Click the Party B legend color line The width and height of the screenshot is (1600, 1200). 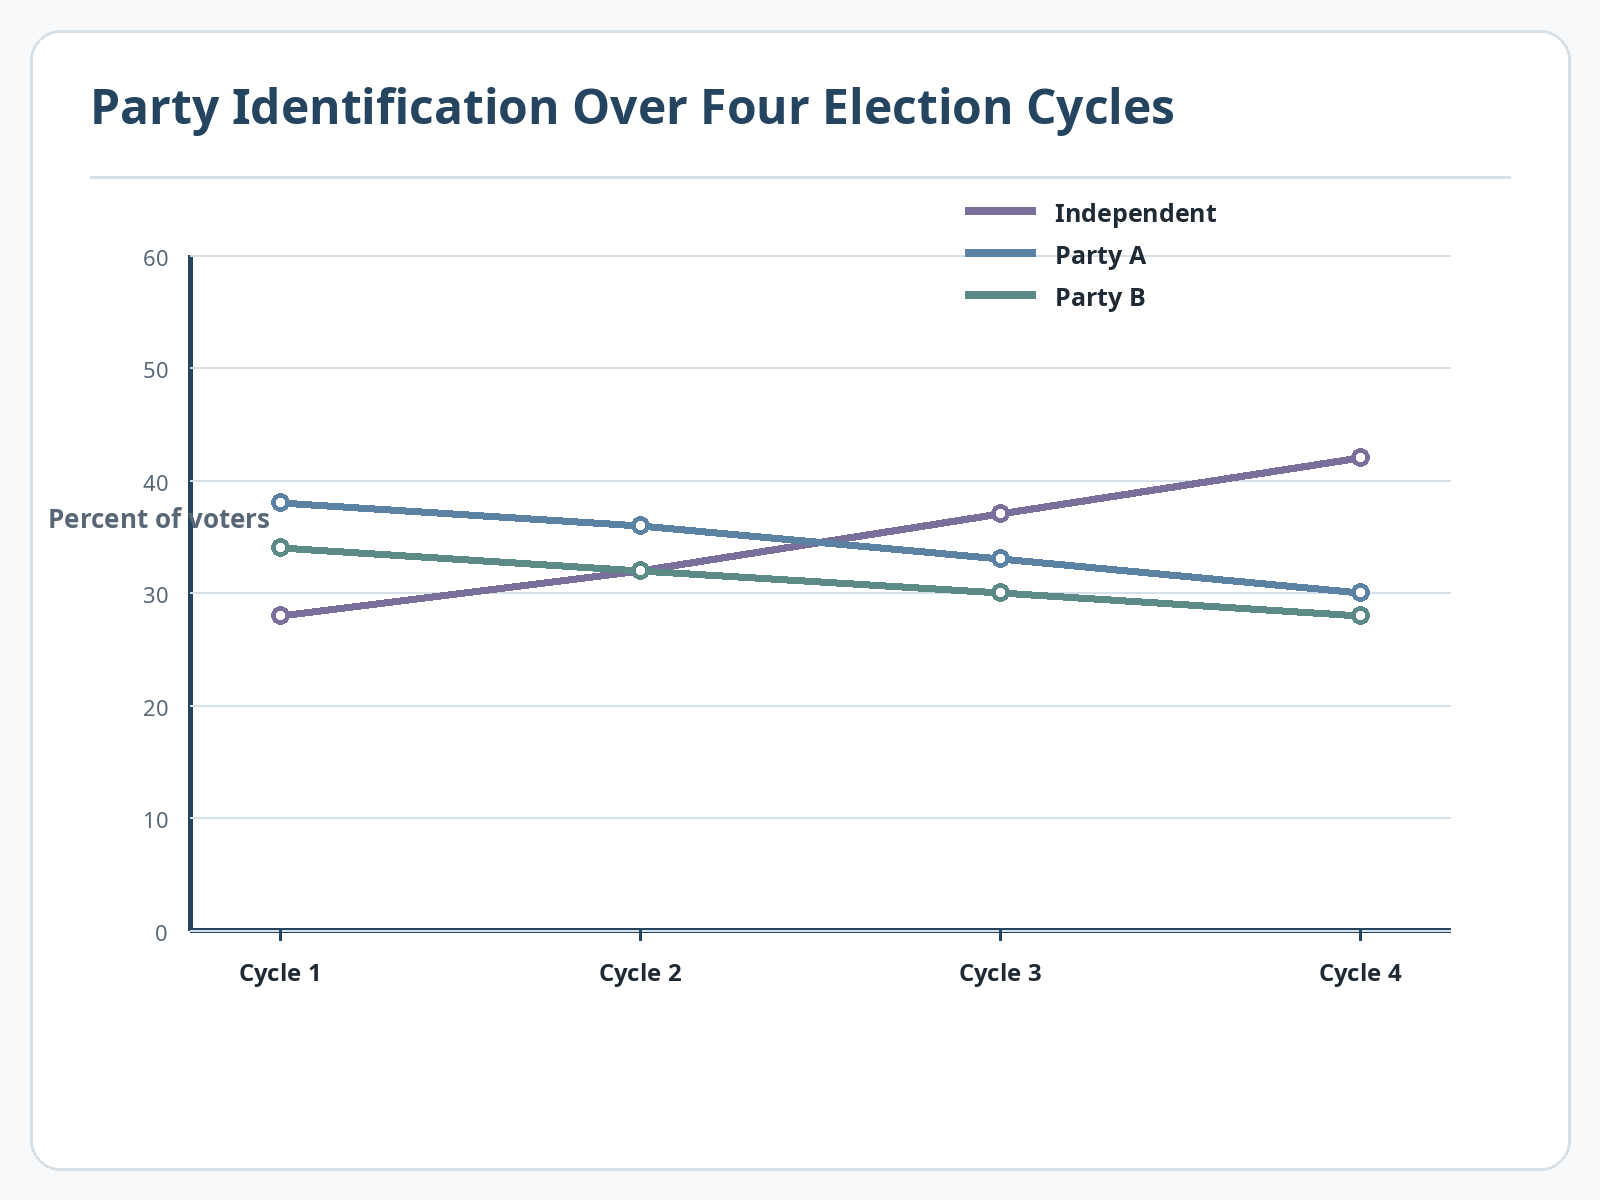[1000, 296]
